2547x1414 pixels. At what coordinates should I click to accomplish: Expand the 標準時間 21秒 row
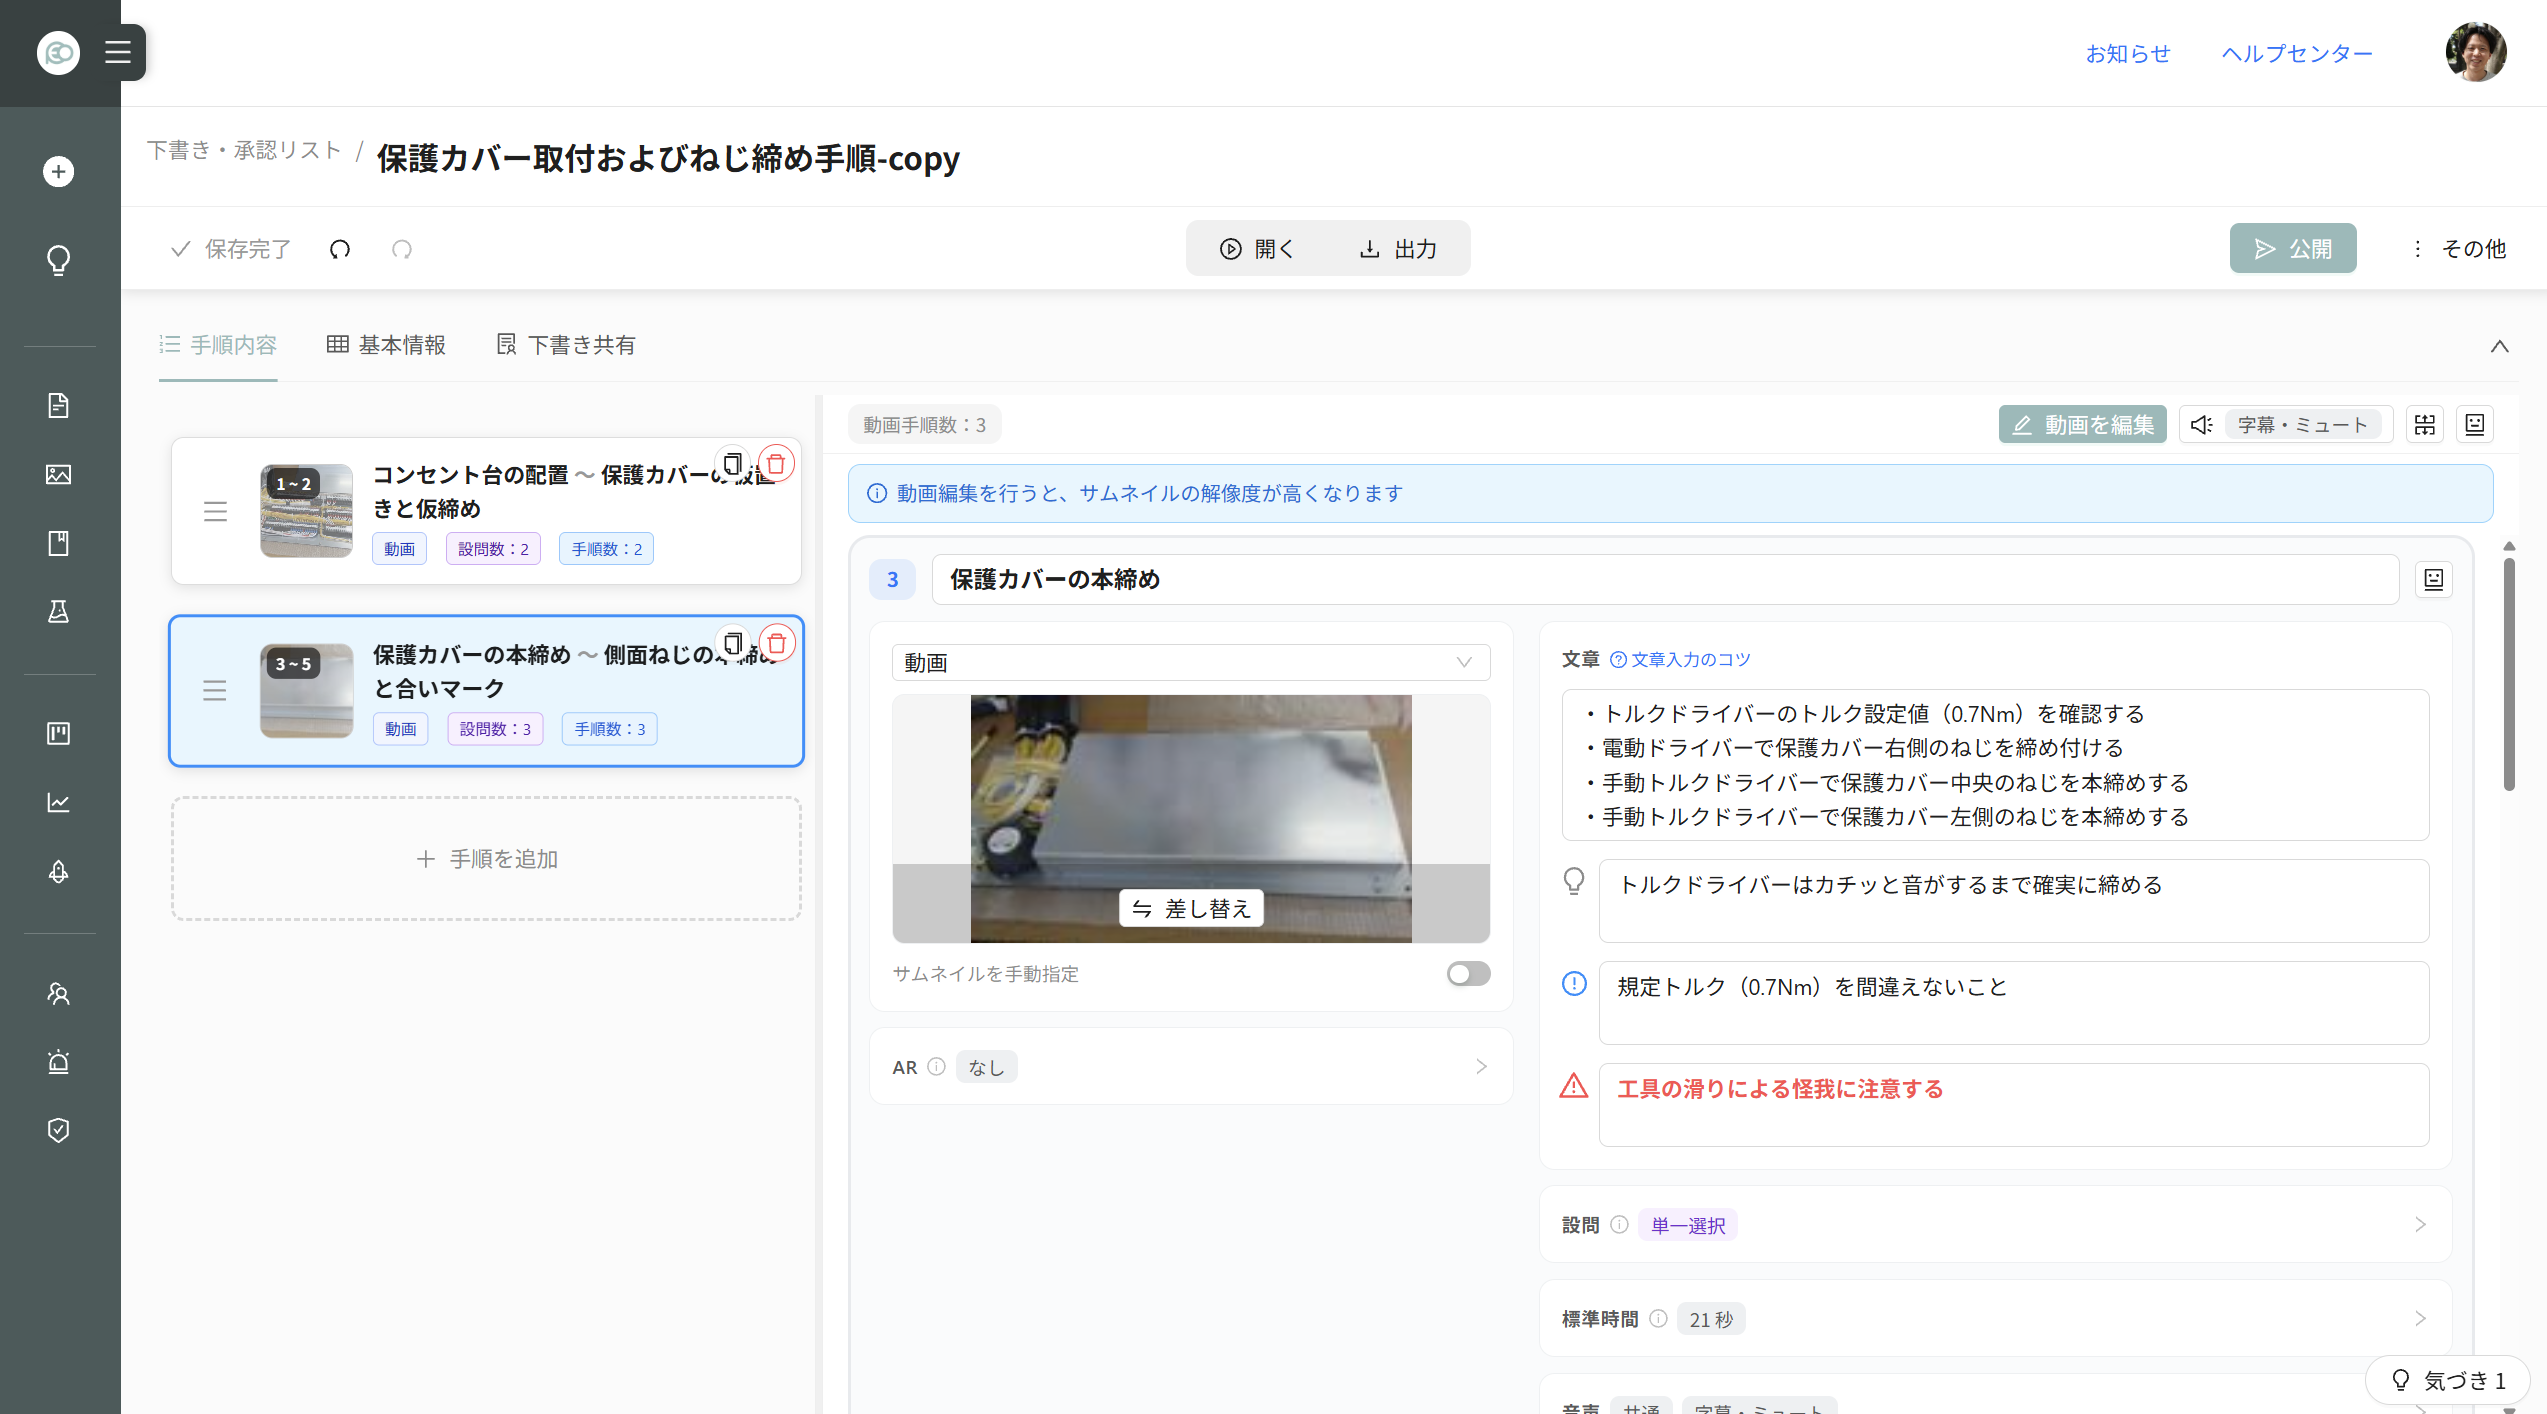click(1995, 1319)
